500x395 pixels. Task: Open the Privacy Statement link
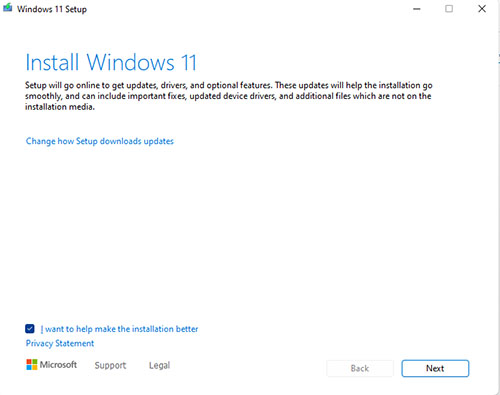point(60,343)
